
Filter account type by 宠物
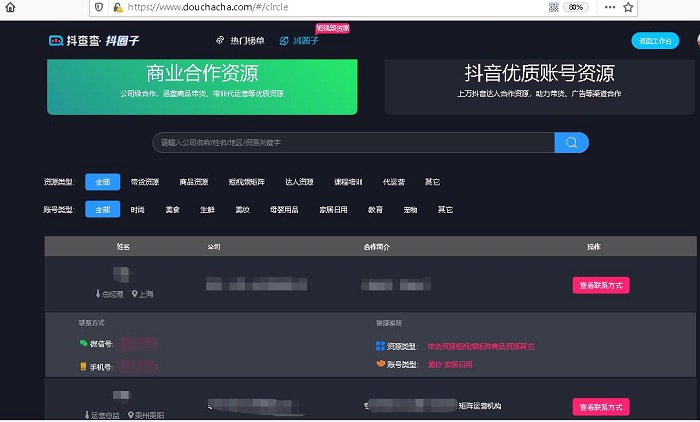point(410,209)
